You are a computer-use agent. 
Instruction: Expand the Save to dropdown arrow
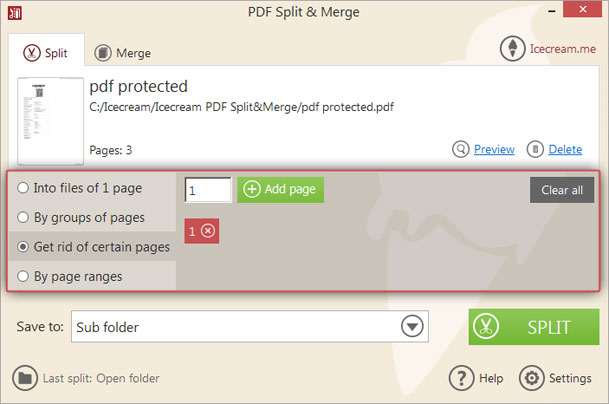click(411, 327)
